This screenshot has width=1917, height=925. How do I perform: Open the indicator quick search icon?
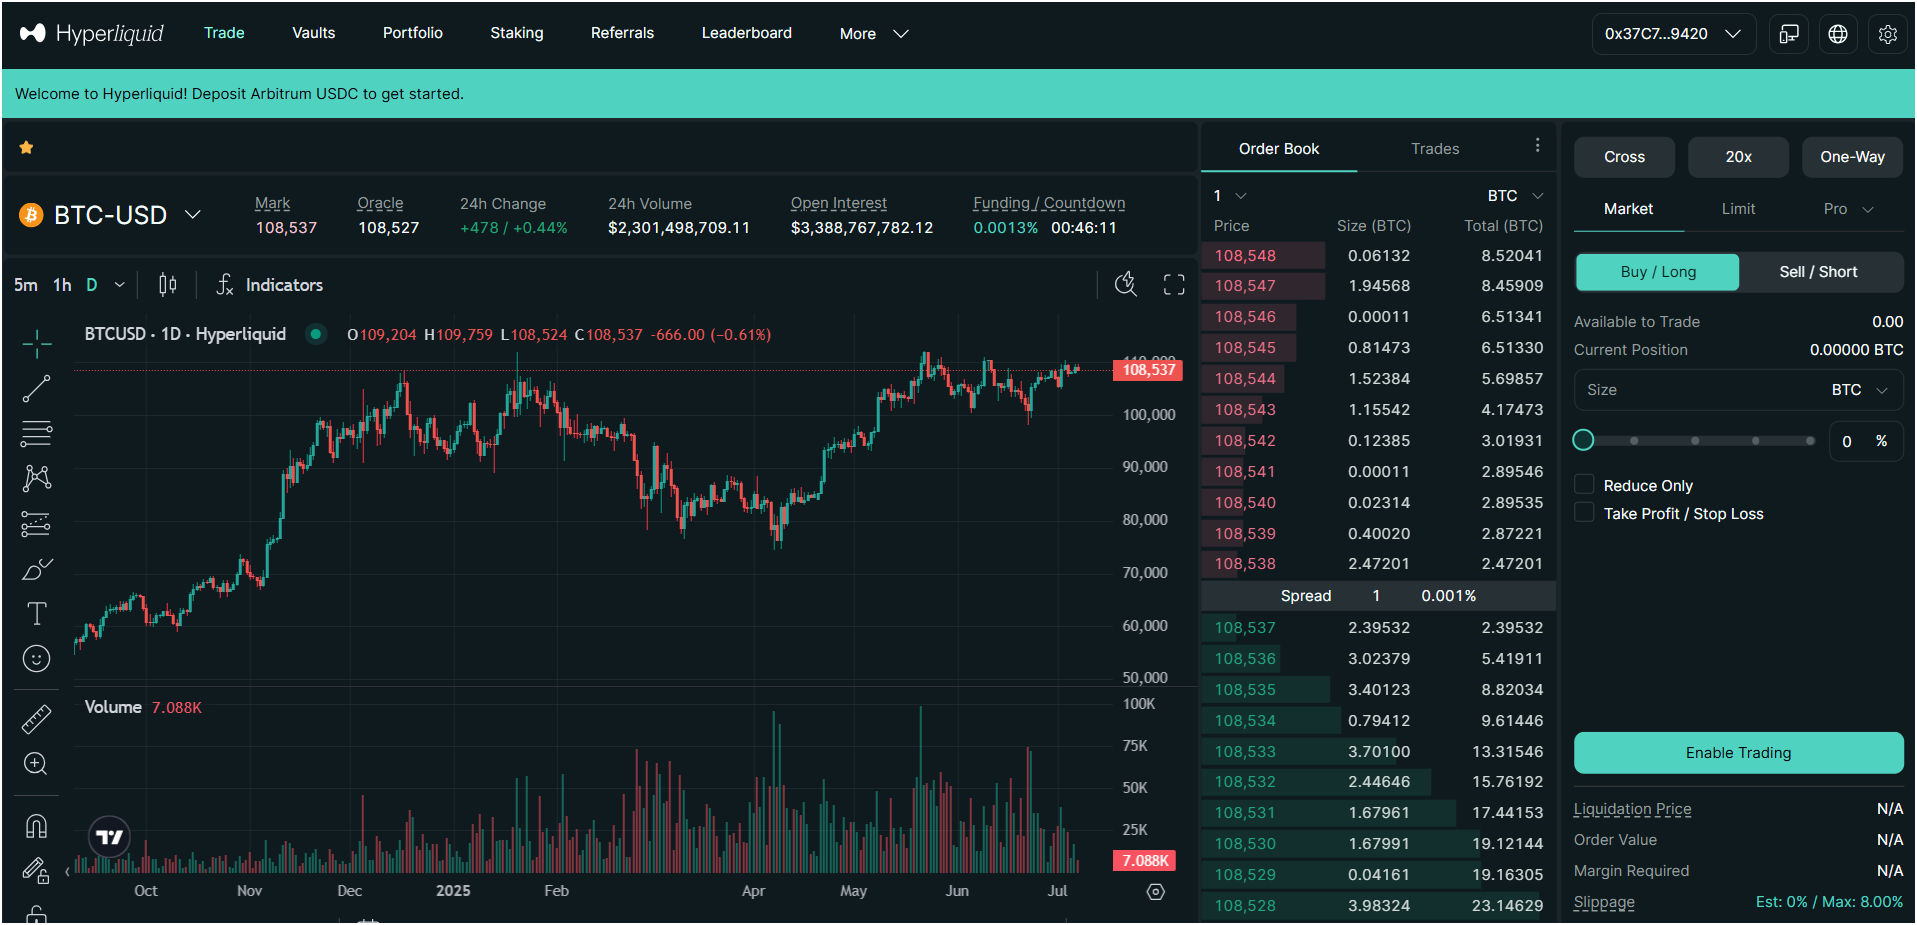point(1126,285)
